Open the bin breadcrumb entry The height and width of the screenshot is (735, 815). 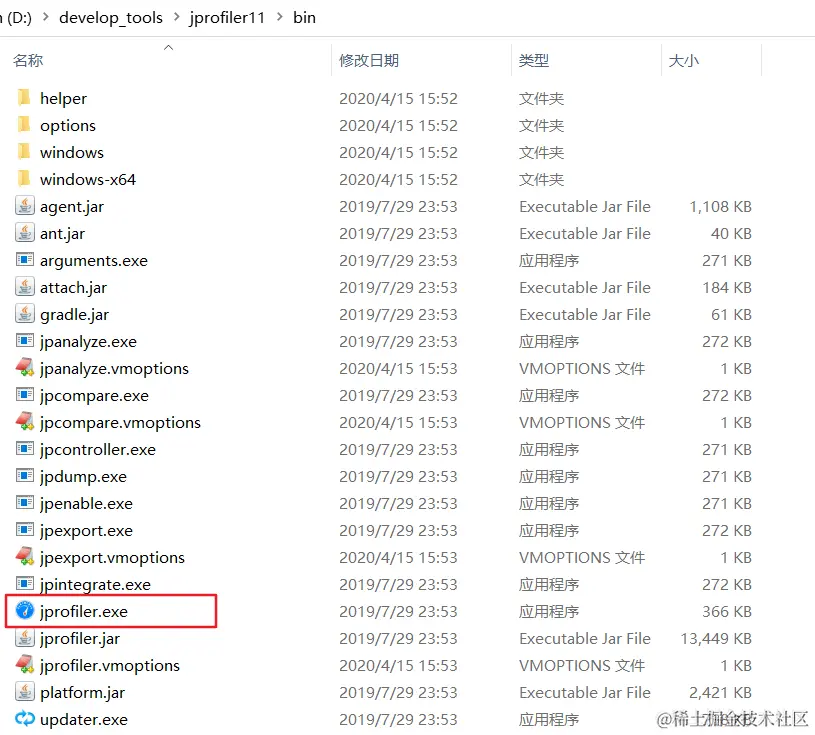coord(305,17)
